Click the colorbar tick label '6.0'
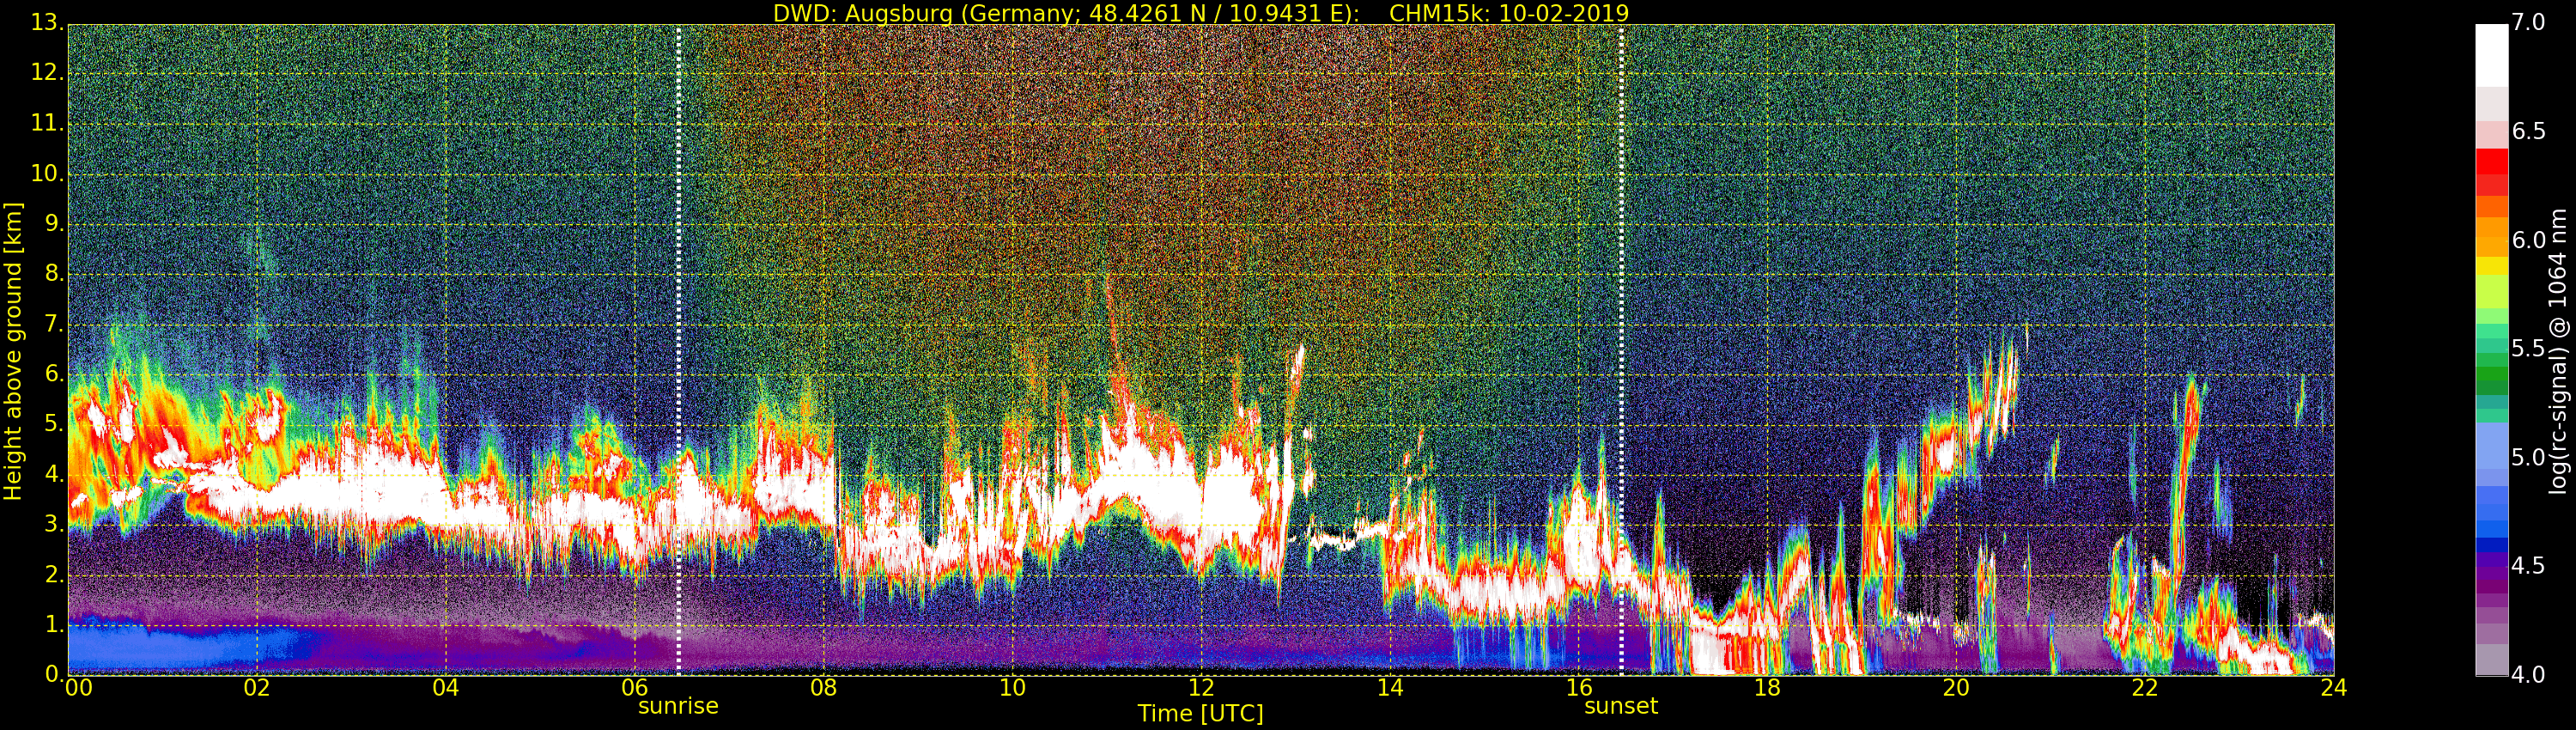 2530,240
